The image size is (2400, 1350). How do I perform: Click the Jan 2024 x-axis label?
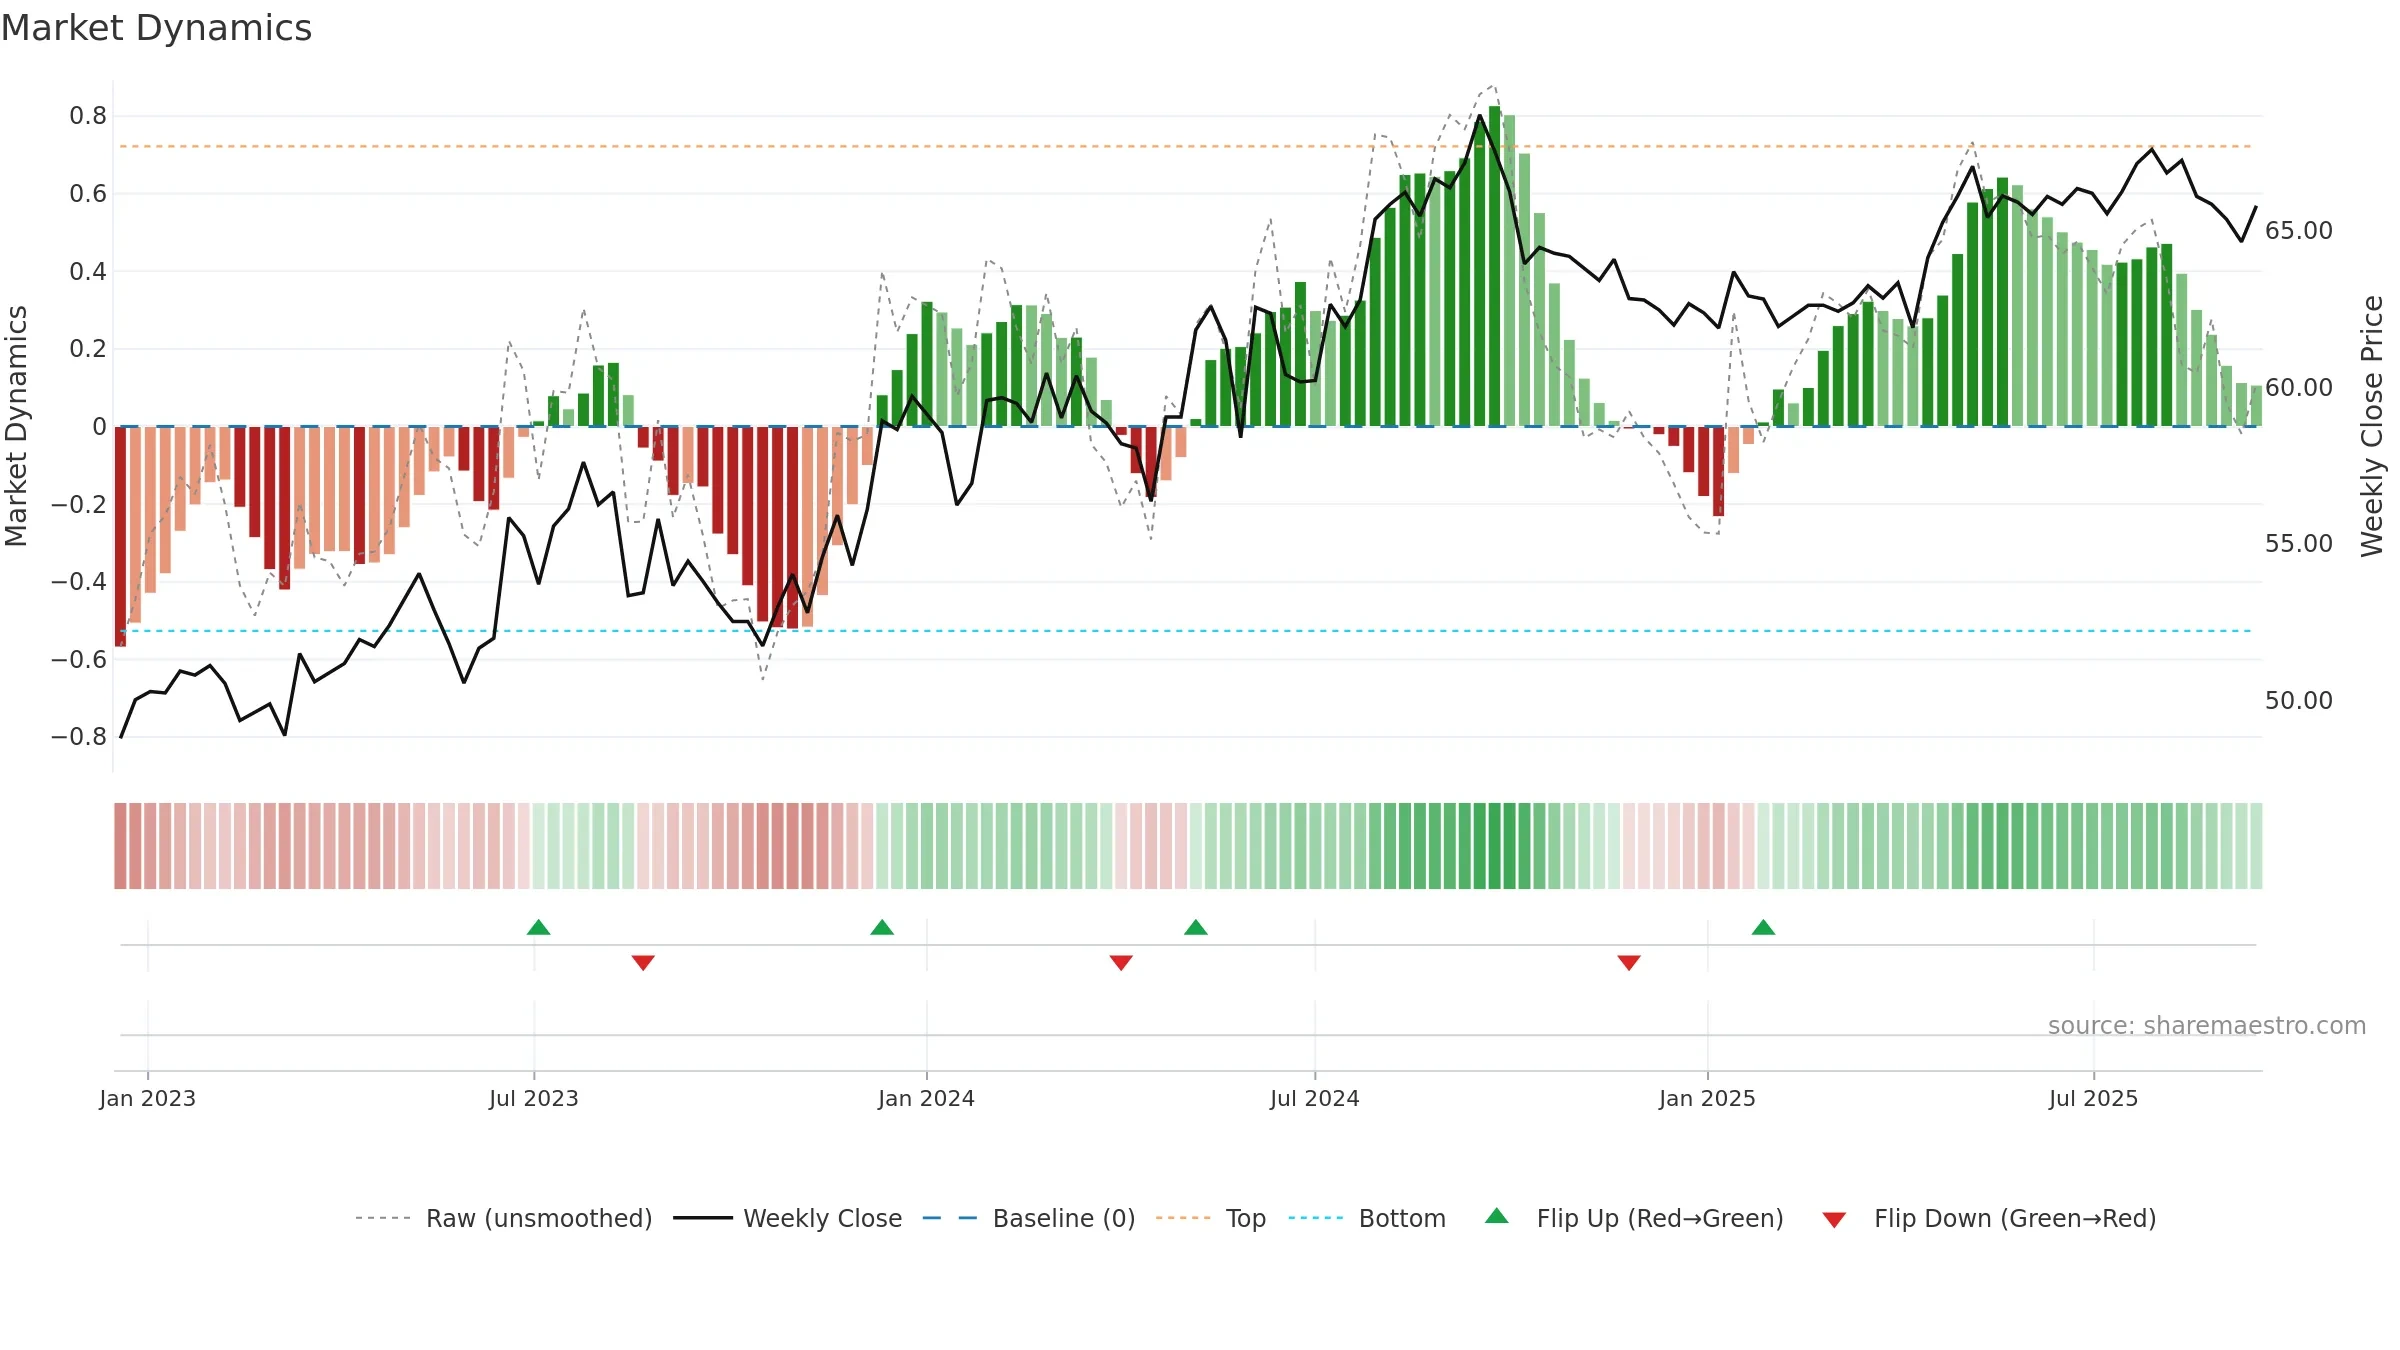click(927, 1098)
